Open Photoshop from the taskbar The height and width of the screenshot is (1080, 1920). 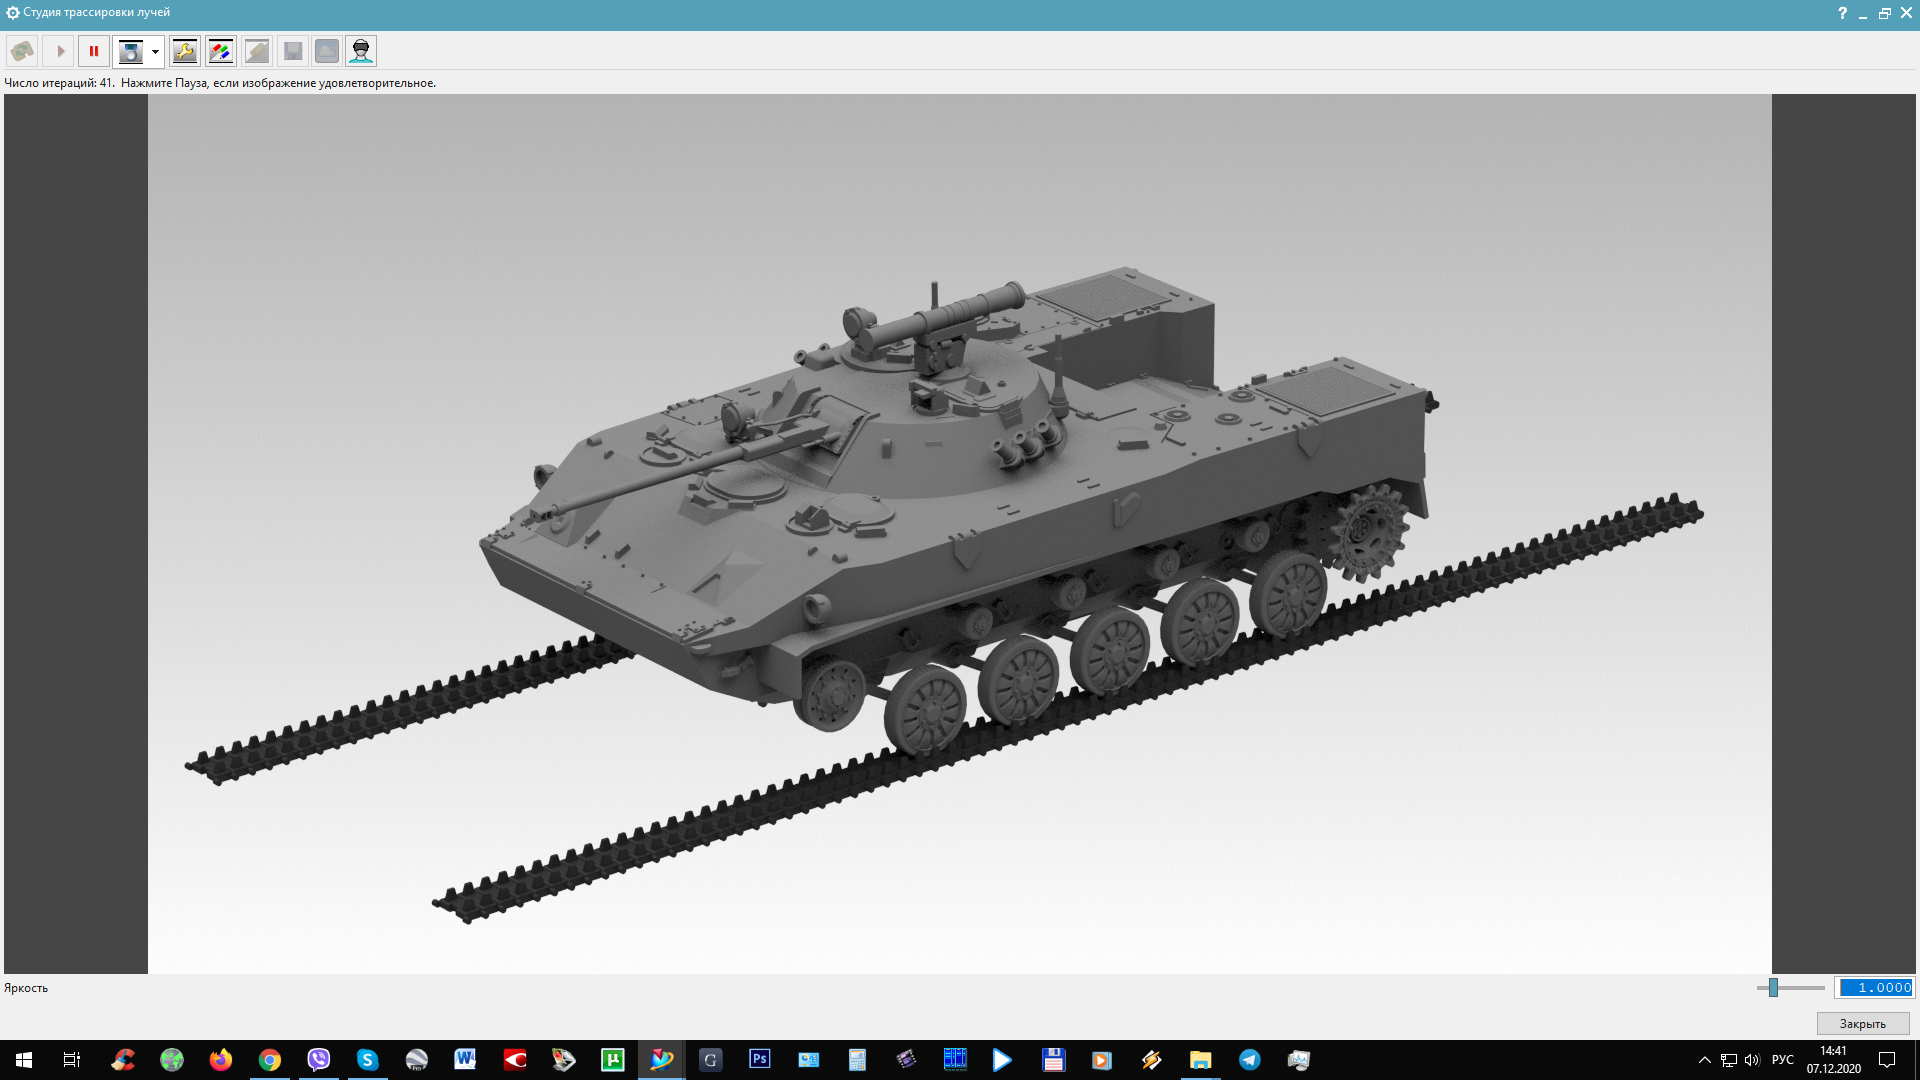click(759, 1060)
